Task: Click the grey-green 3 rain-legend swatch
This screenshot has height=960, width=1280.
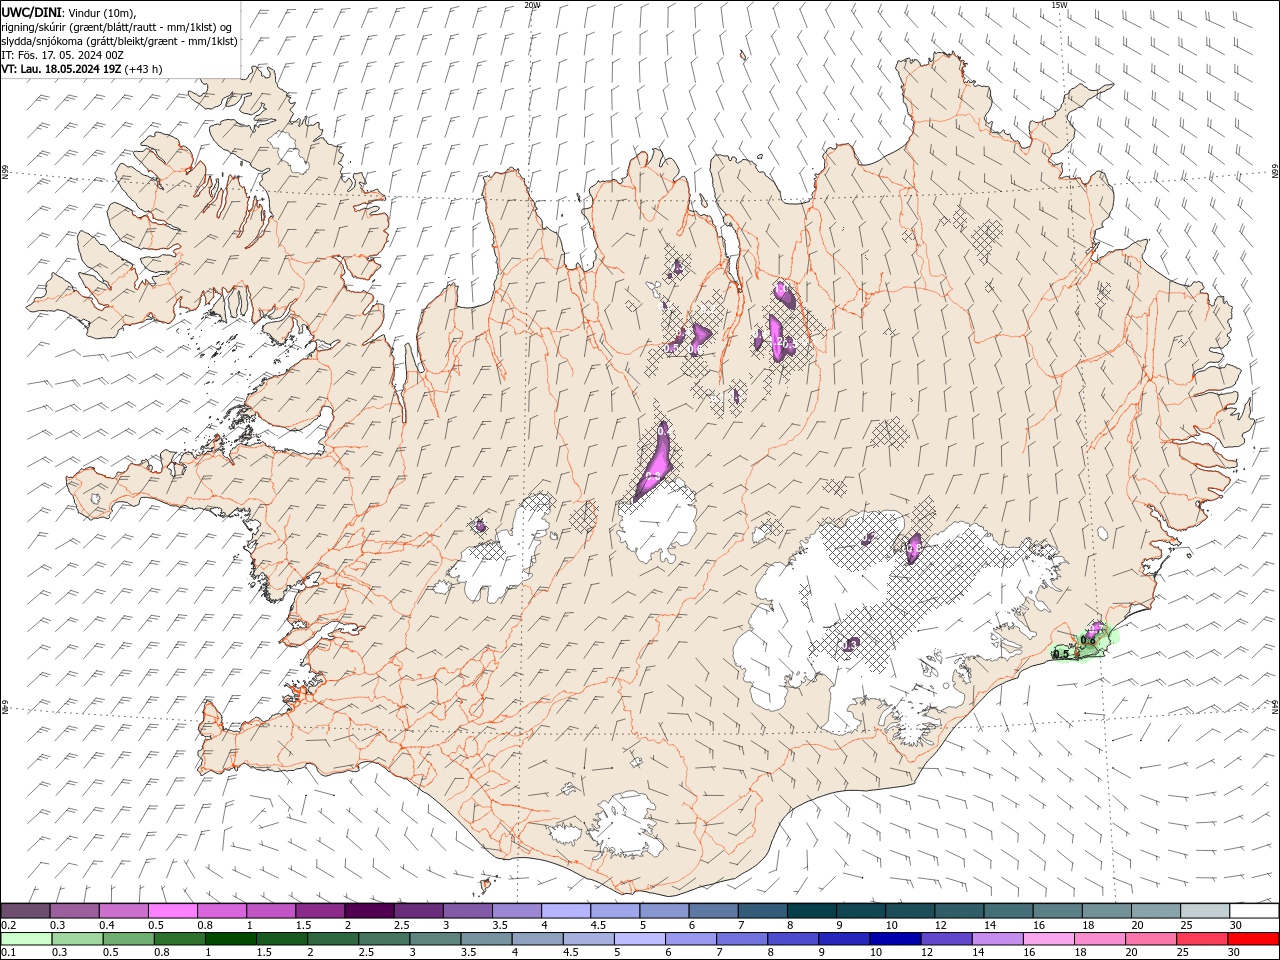Action: pos(435,939)
